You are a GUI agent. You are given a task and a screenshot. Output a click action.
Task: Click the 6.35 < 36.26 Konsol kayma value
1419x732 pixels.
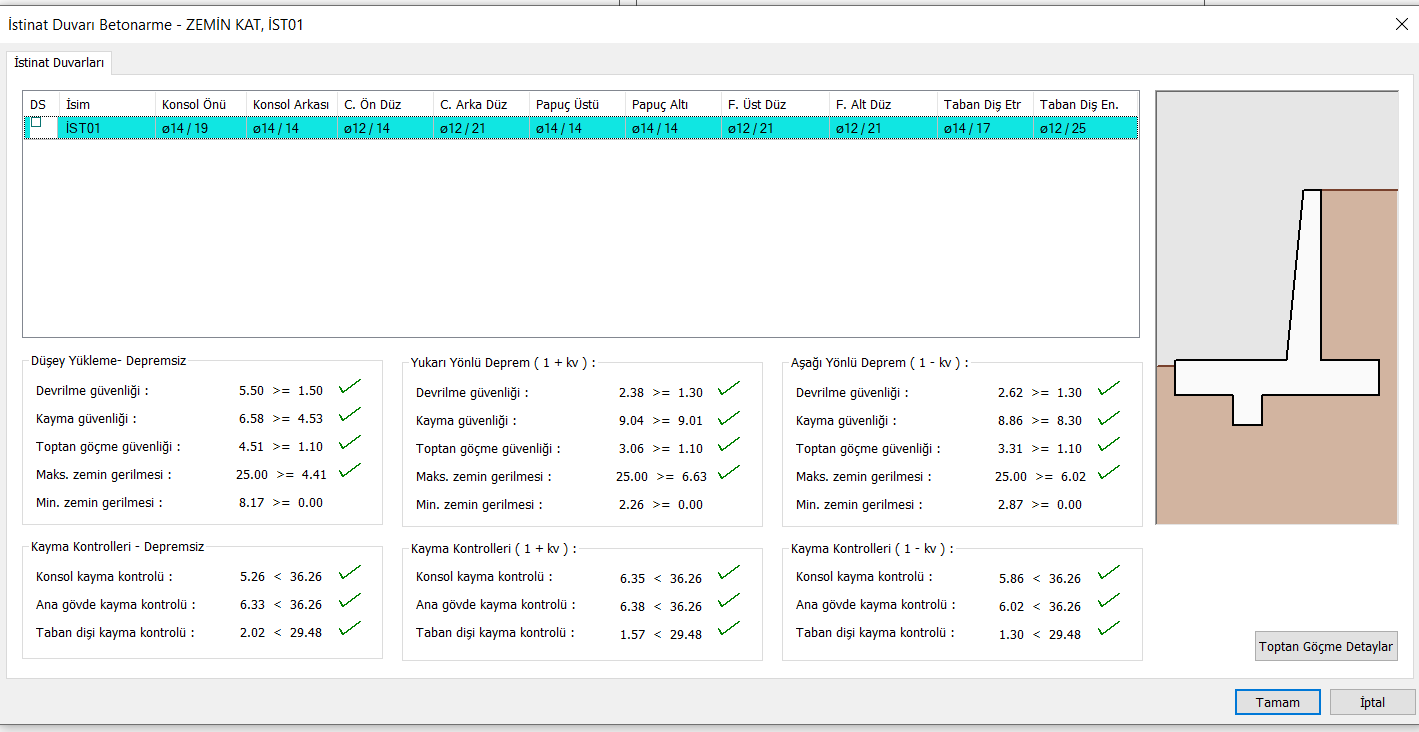pos(661,579)
